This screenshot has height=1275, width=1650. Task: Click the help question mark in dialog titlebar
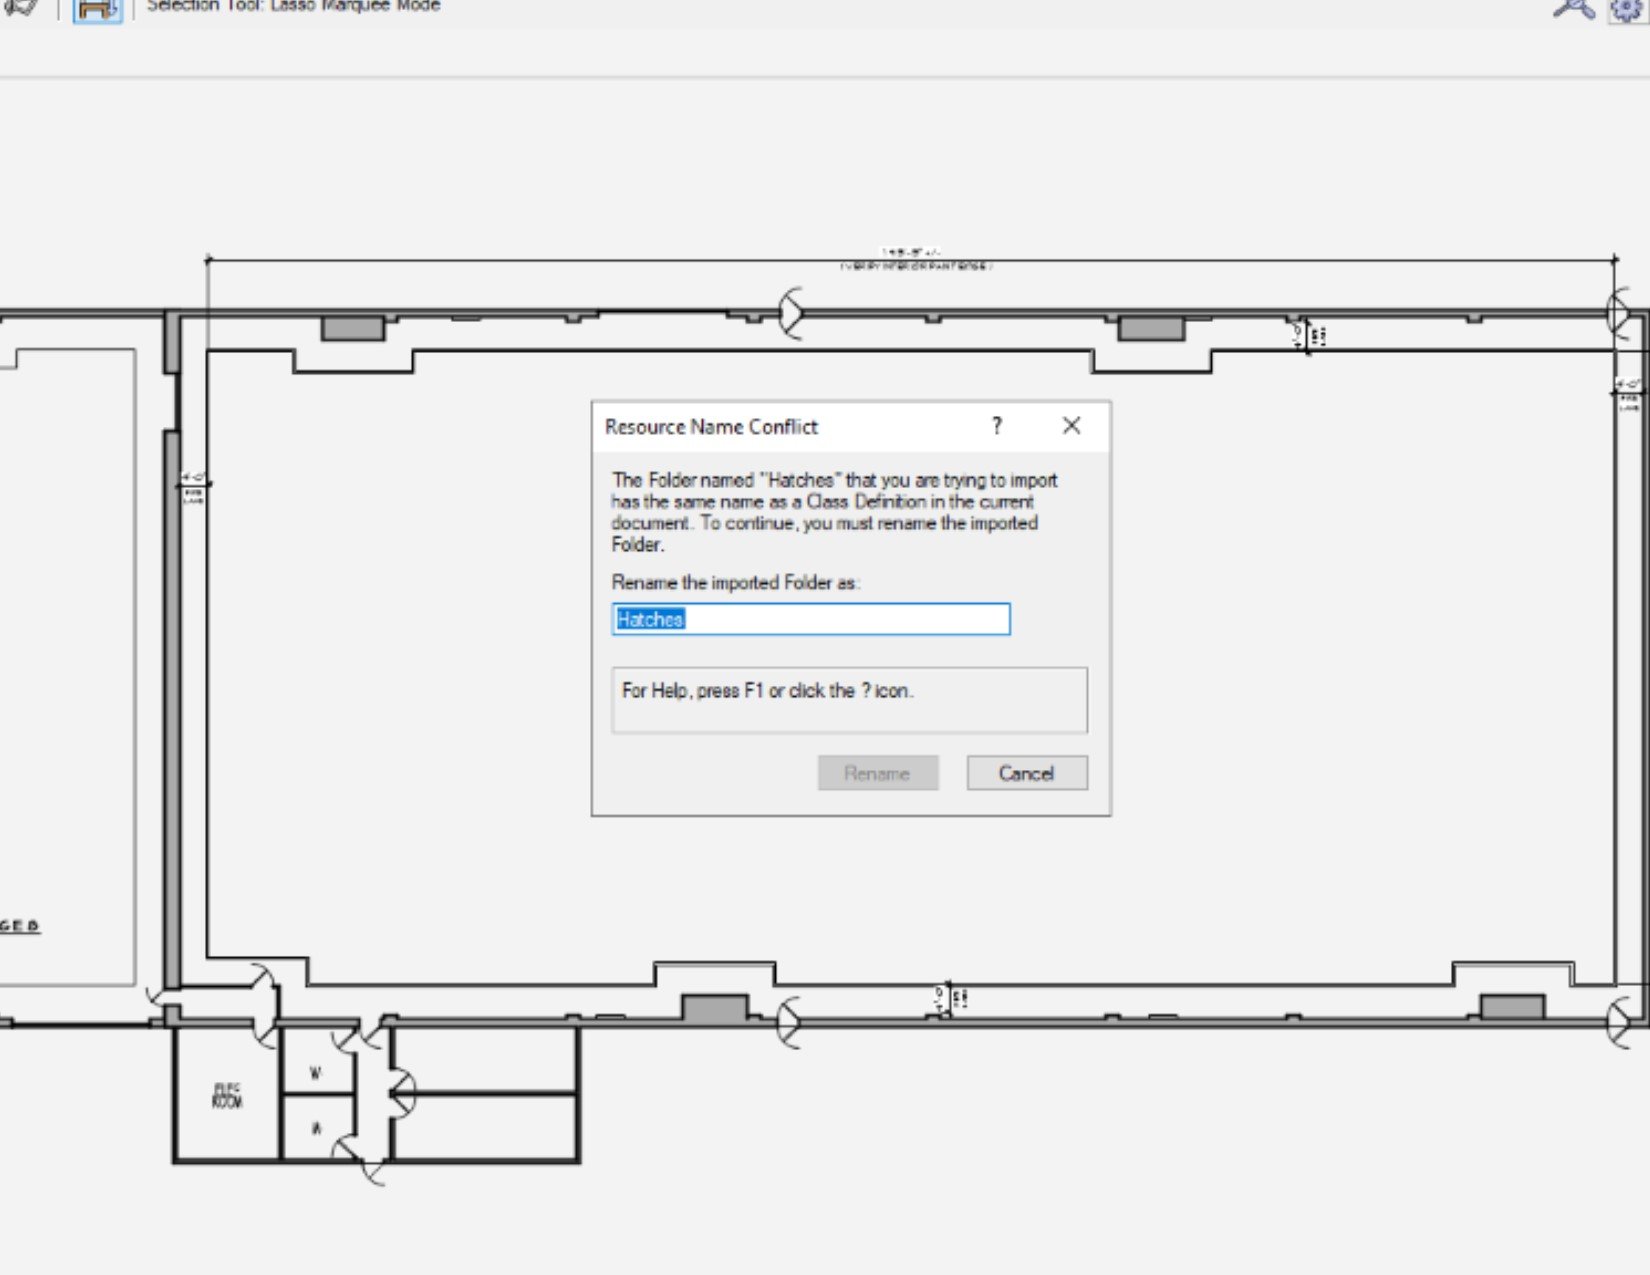(996, 426)
